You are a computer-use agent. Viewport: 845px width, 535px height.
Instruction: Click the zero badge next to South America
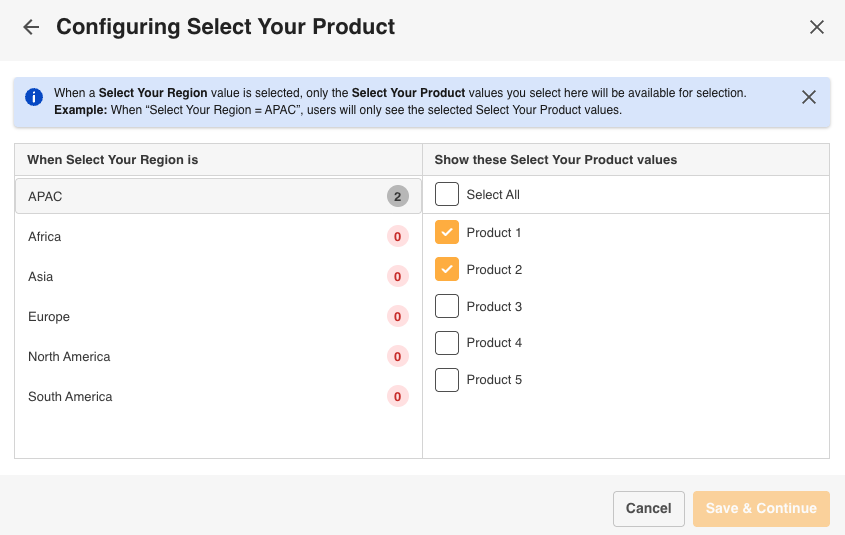pyautogui.click(x=398, y=397)
